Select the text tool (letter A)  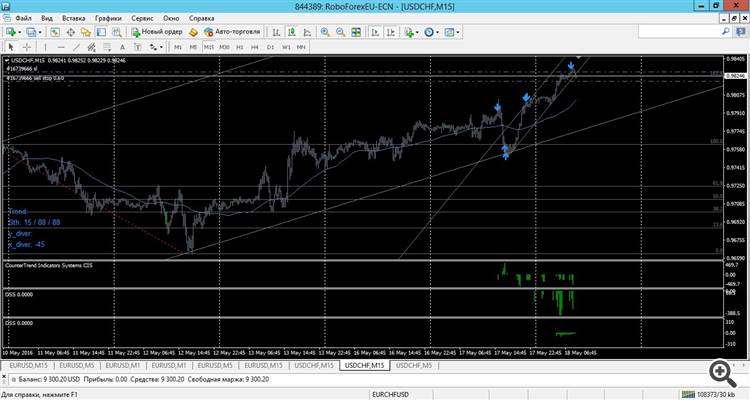point(122,47)
